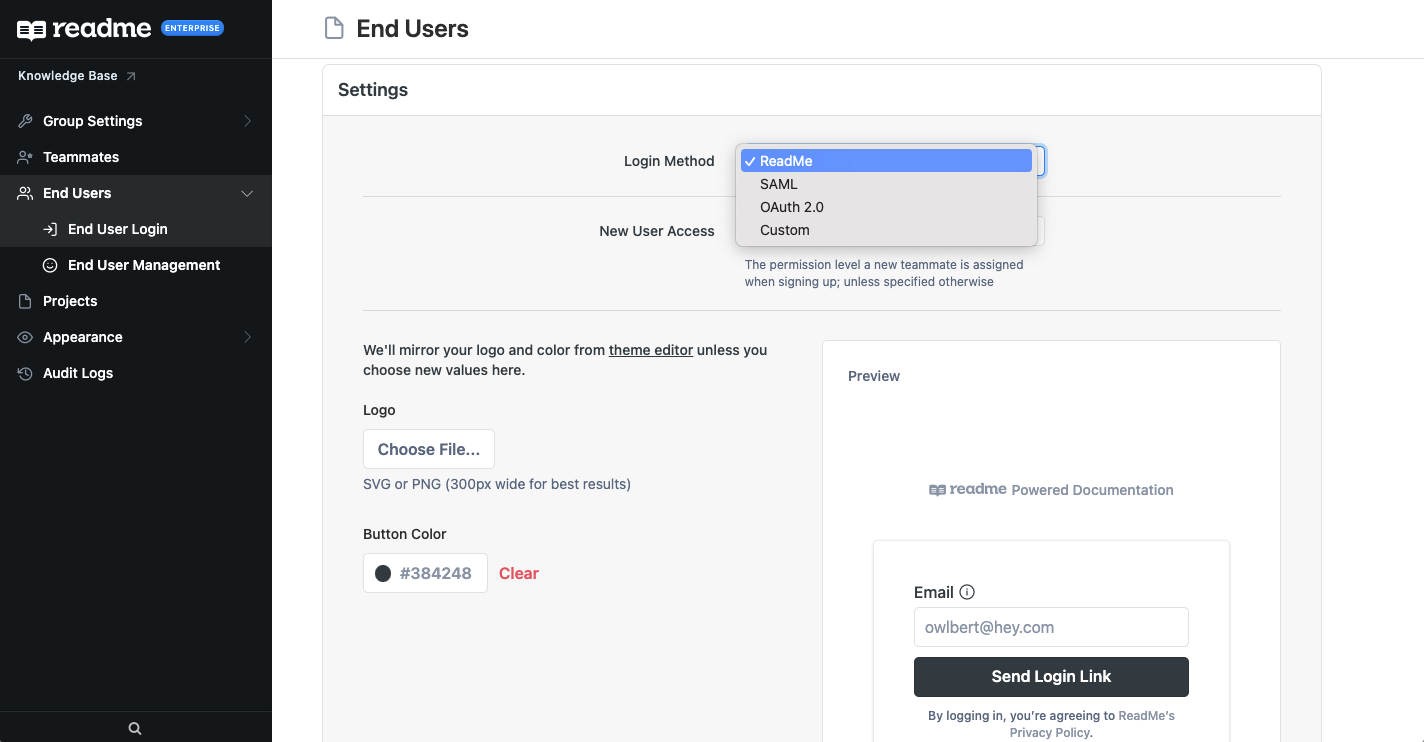Click the page icon beside End Users title
Image resolution: width=1424 pixels, height=742 pixels.
334,28
